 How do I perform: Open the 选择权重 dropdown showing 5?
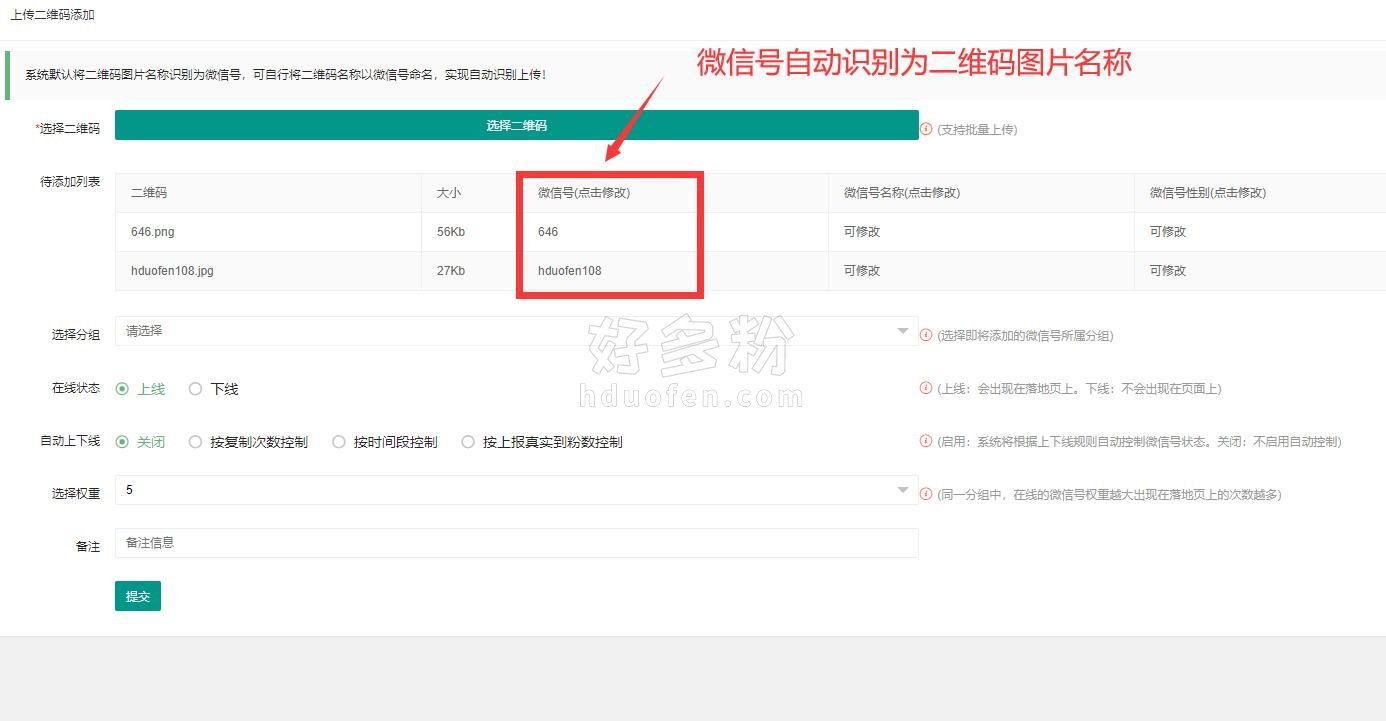[x=516, y=490]
